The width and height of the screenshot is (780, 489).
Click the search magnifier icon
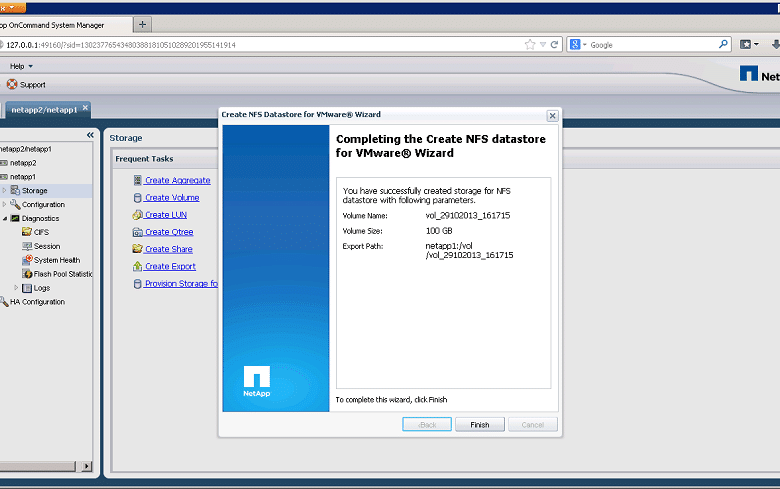coord(723,44)
